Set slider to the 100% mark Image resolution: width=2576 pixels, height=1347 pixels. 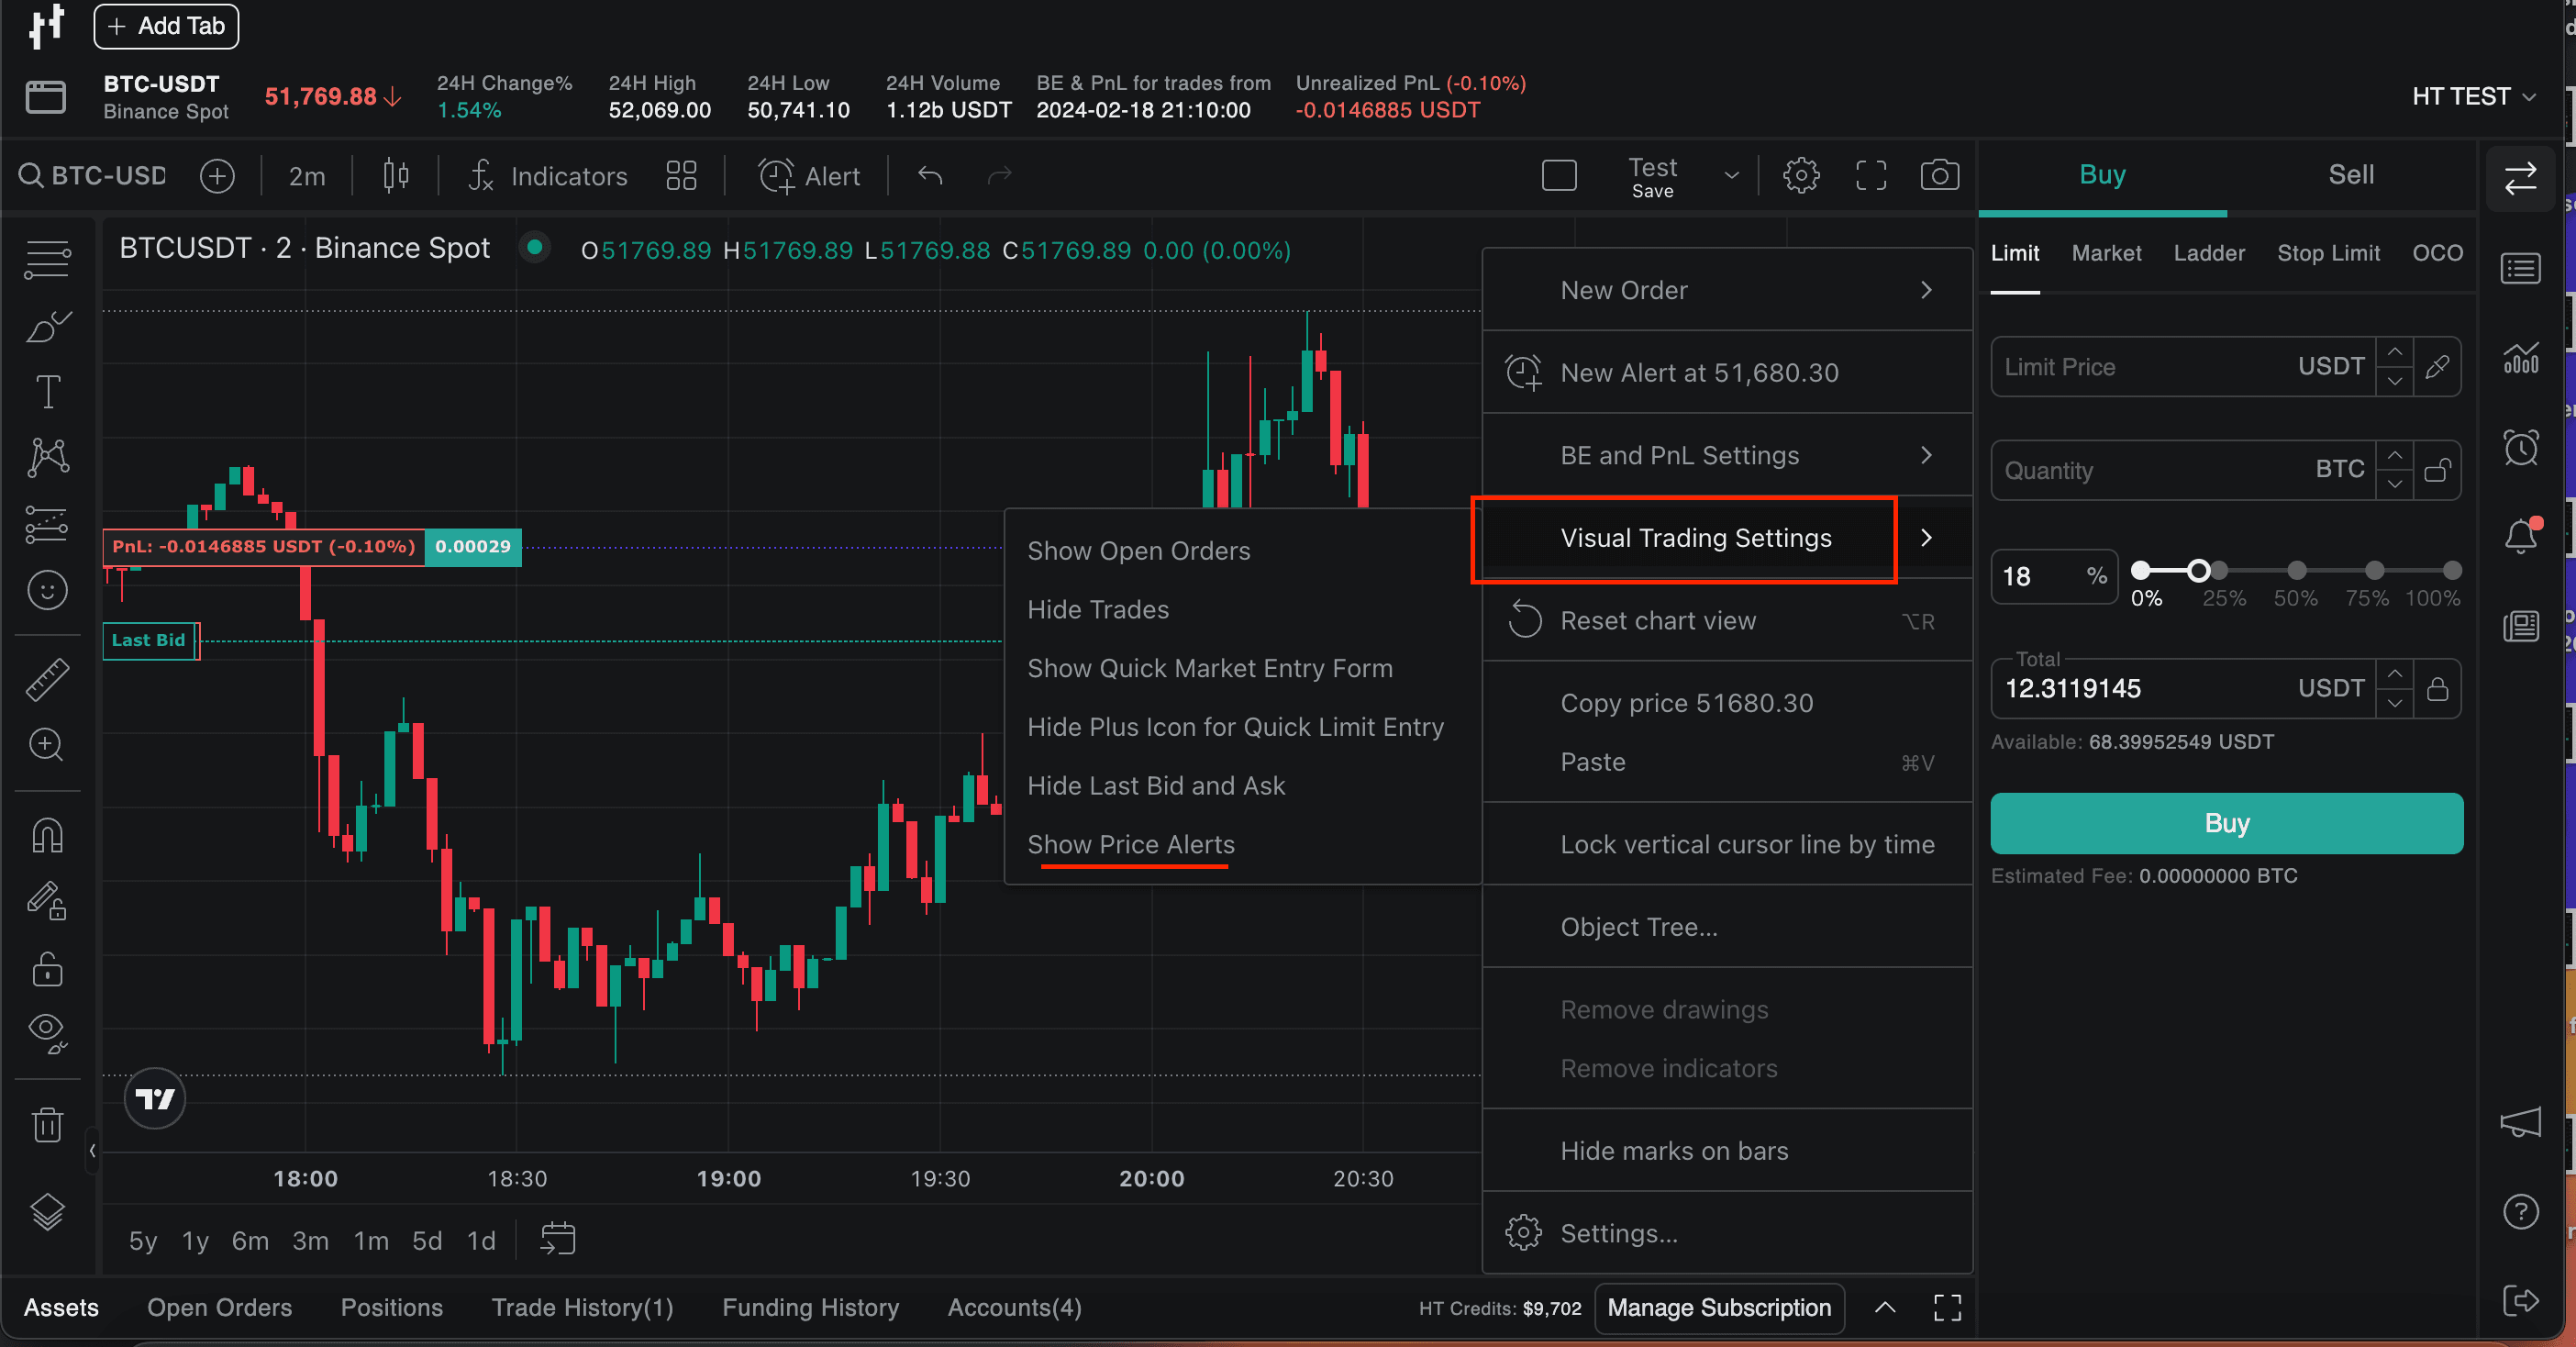(x=2452, y=571)
